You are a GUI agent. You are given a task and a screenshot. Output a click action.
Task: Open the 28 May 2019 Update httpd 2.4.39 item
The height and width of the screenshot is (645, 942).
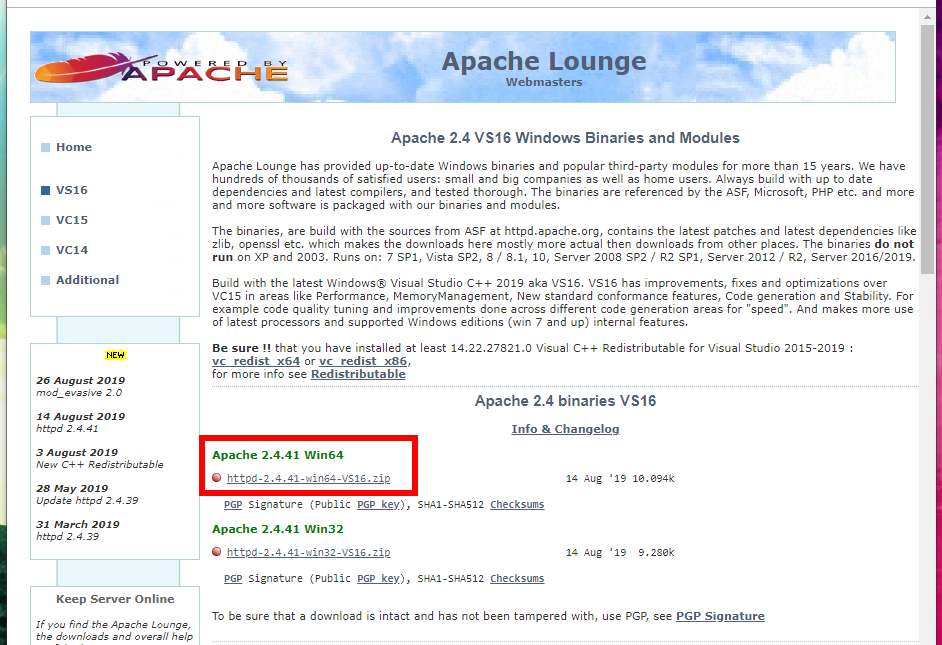[x=87, y=494]
